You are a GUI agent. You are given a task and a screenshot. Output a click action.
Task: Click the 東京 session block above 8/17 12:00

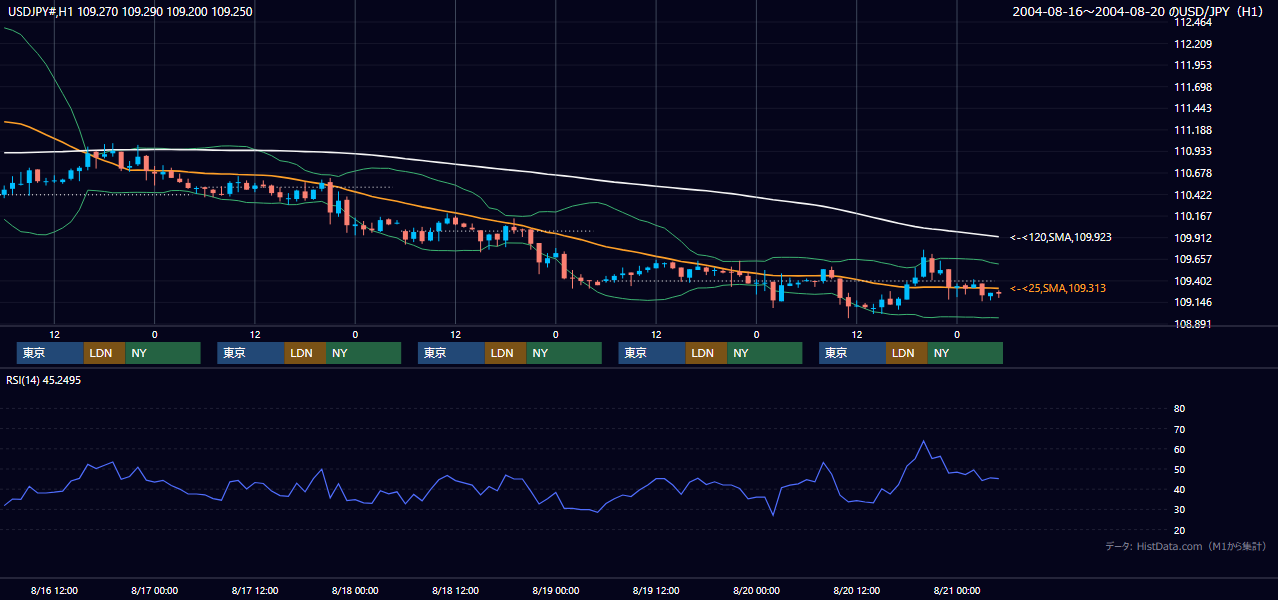pyautogui.click(x=251, y=353)
